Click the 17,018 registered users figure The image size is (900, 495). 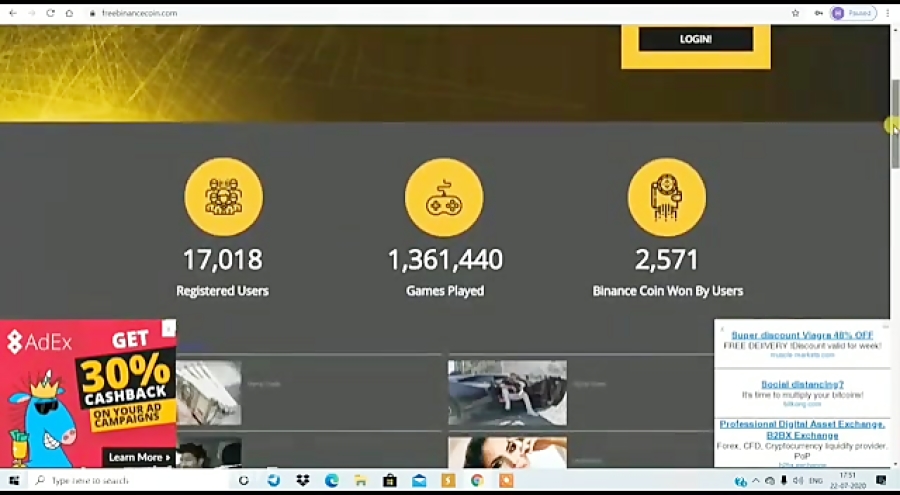(223, 260)
